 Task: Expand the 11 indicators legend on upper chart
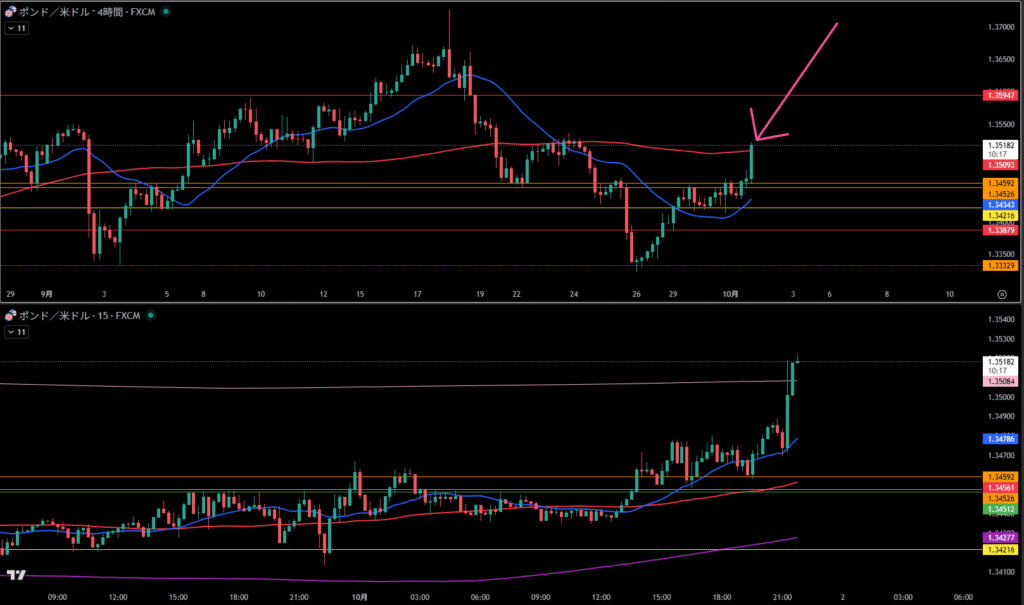[x=17, y=28]
